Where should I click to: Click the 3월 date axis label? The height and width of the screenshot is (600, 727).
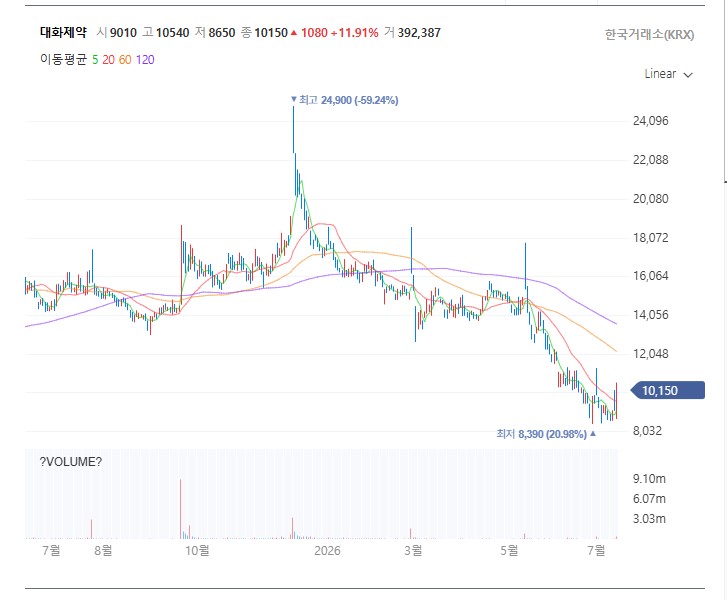coord(413,550)
